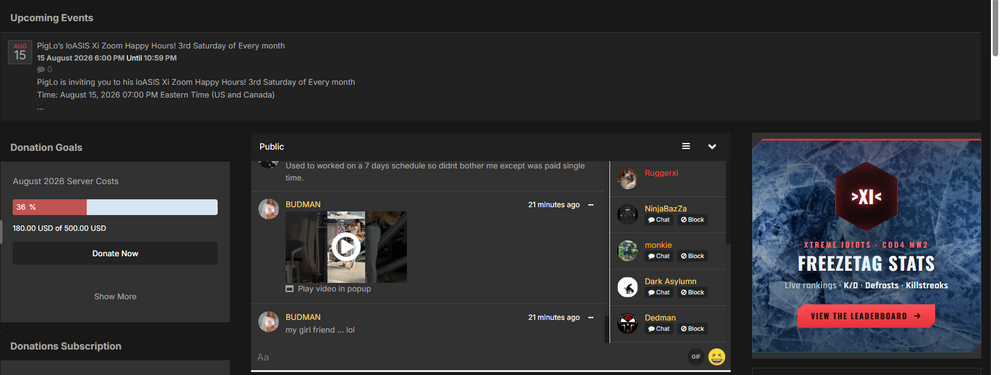Block user NinjaBazZa
Image resolution: width=1000 pixels, height=375 pixels.
pos(692,220)
